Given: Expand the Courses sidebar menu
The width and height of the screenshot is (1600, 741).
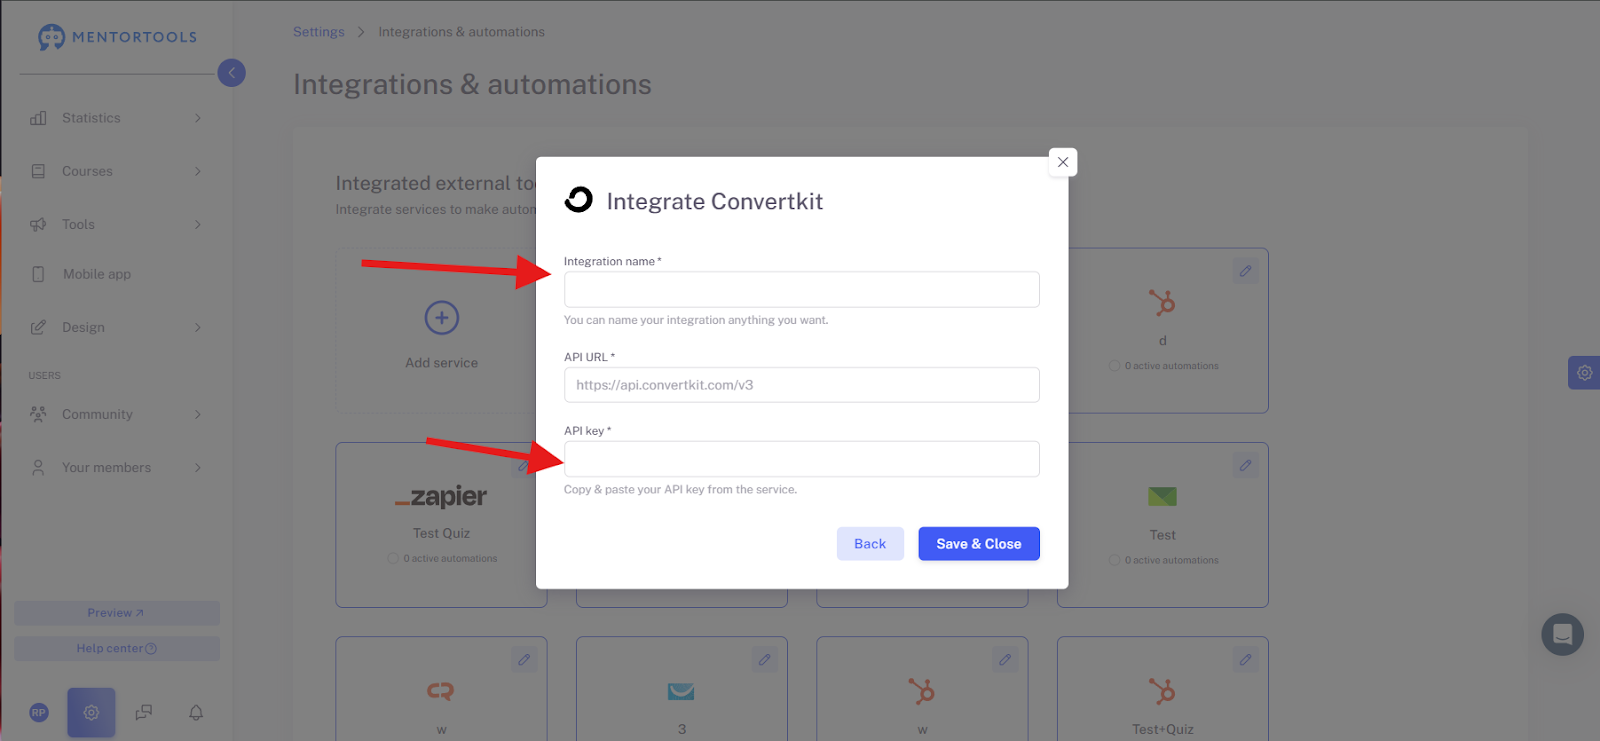Looking at the screenshot, I should click(x=116, y=171).
